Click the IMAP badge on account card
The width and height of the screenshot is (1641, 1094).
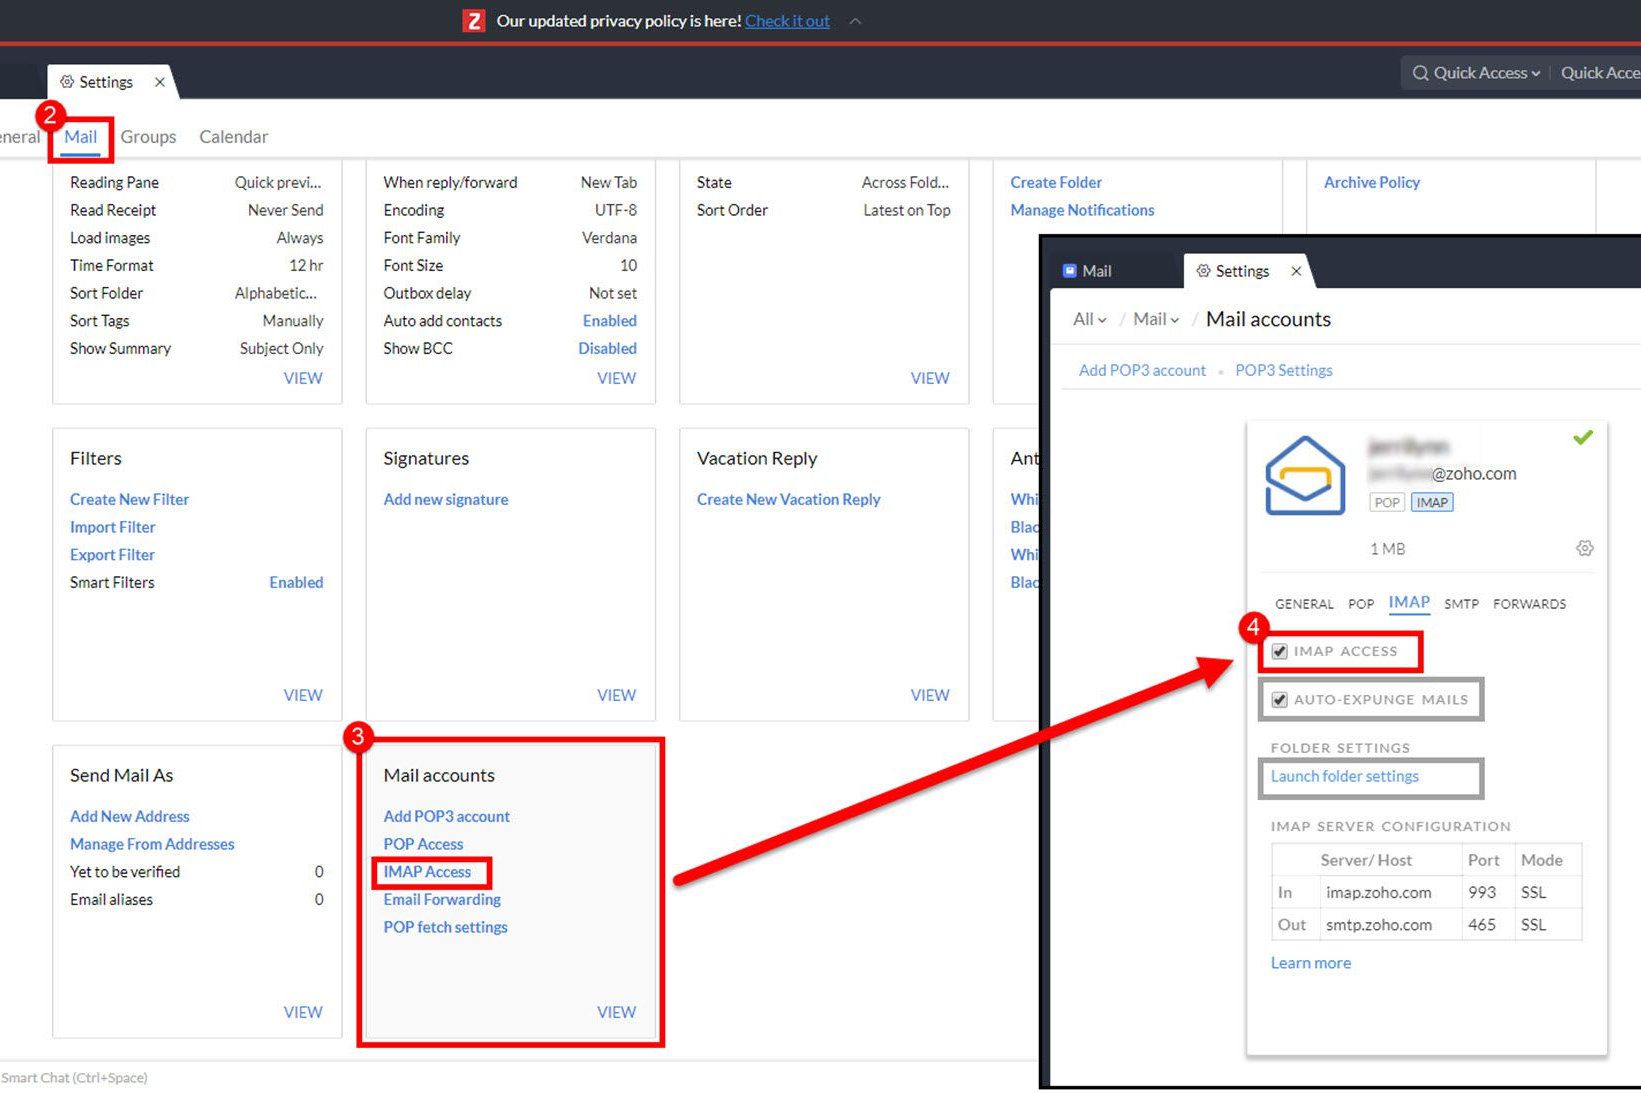[x=1432, y=502]
